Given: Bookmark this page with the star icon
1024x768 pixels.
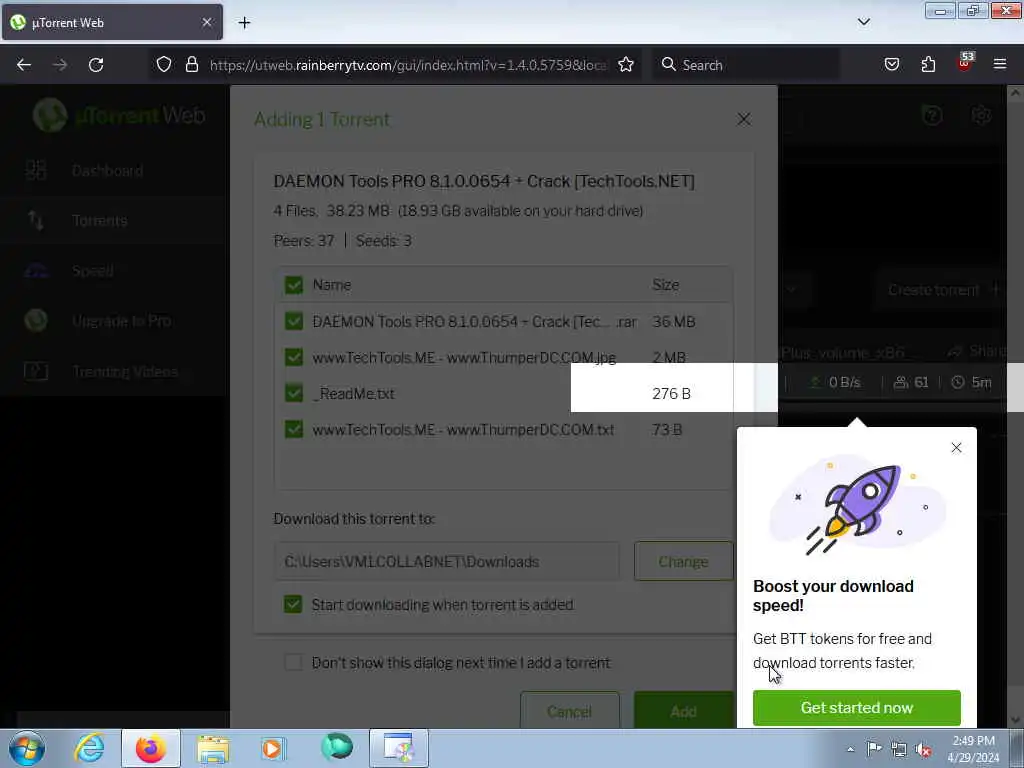Looking at the screenshot, I should click(x=626, y=64).
